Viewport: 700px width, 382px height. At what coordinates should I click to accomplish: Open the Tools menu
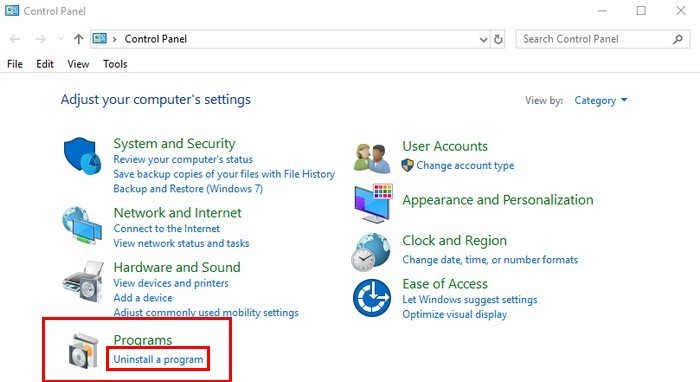(x=115, y=64)
